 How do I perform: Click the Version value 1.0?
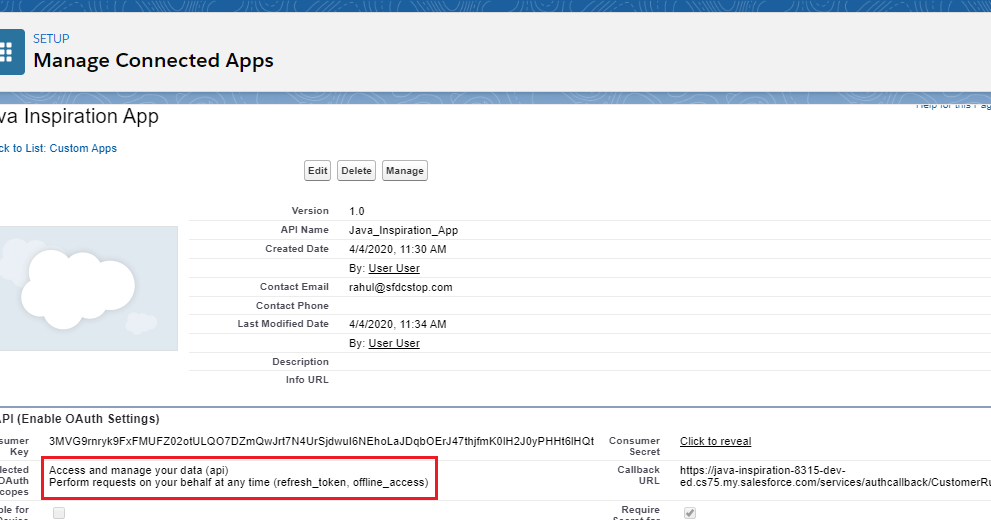tap(356, 211)
